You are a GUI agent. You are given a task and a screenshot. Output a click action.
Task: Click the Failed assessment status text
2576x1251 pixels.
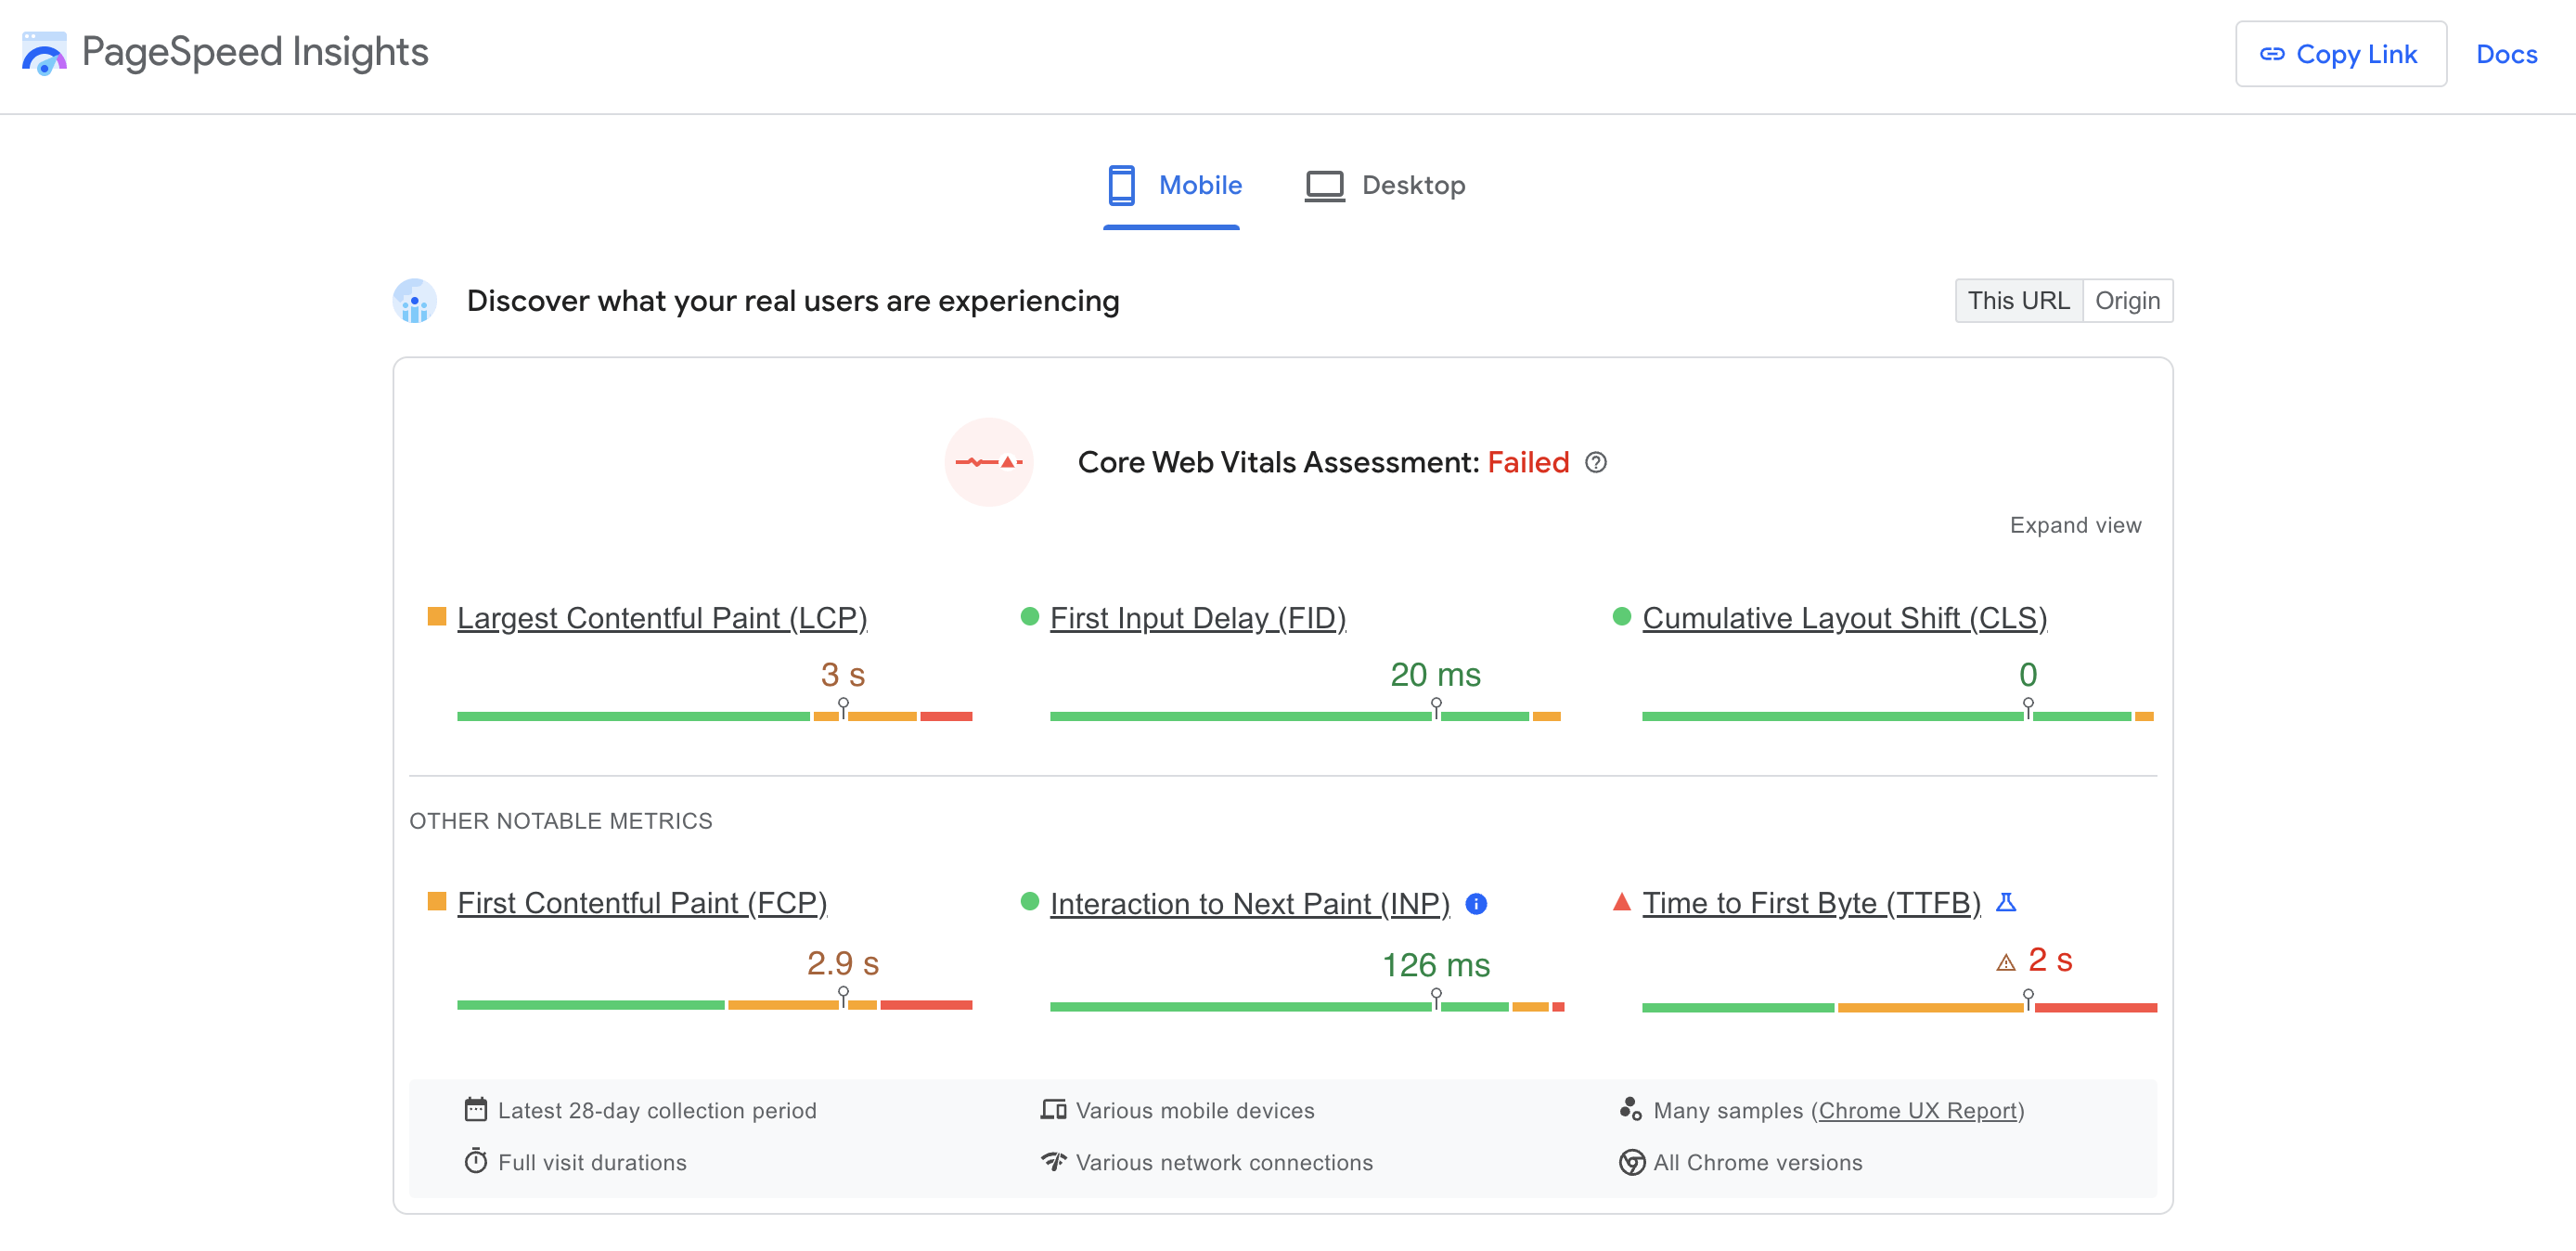coord(1528,462)
